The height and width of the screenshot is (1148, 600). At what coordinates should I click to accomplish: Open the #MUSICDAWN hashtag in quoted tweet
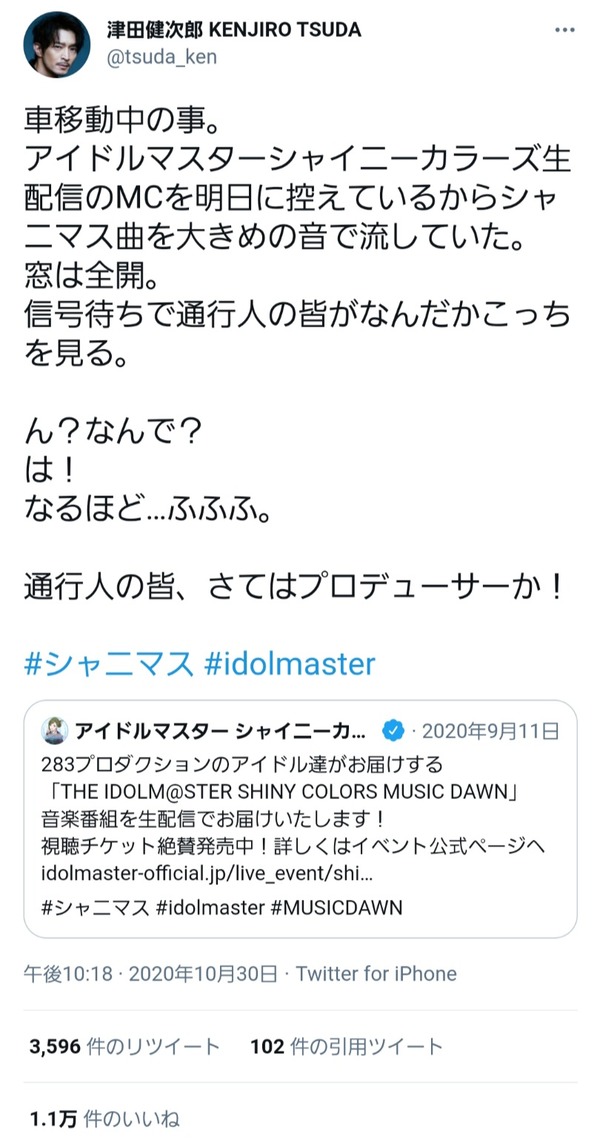pos(337,909)
